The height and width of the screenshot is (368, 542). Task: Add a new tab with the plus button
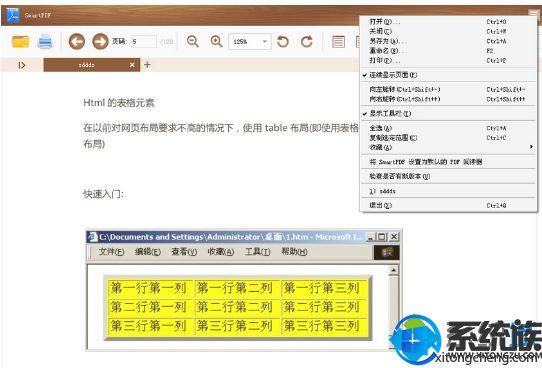click(x=147, y=65)
